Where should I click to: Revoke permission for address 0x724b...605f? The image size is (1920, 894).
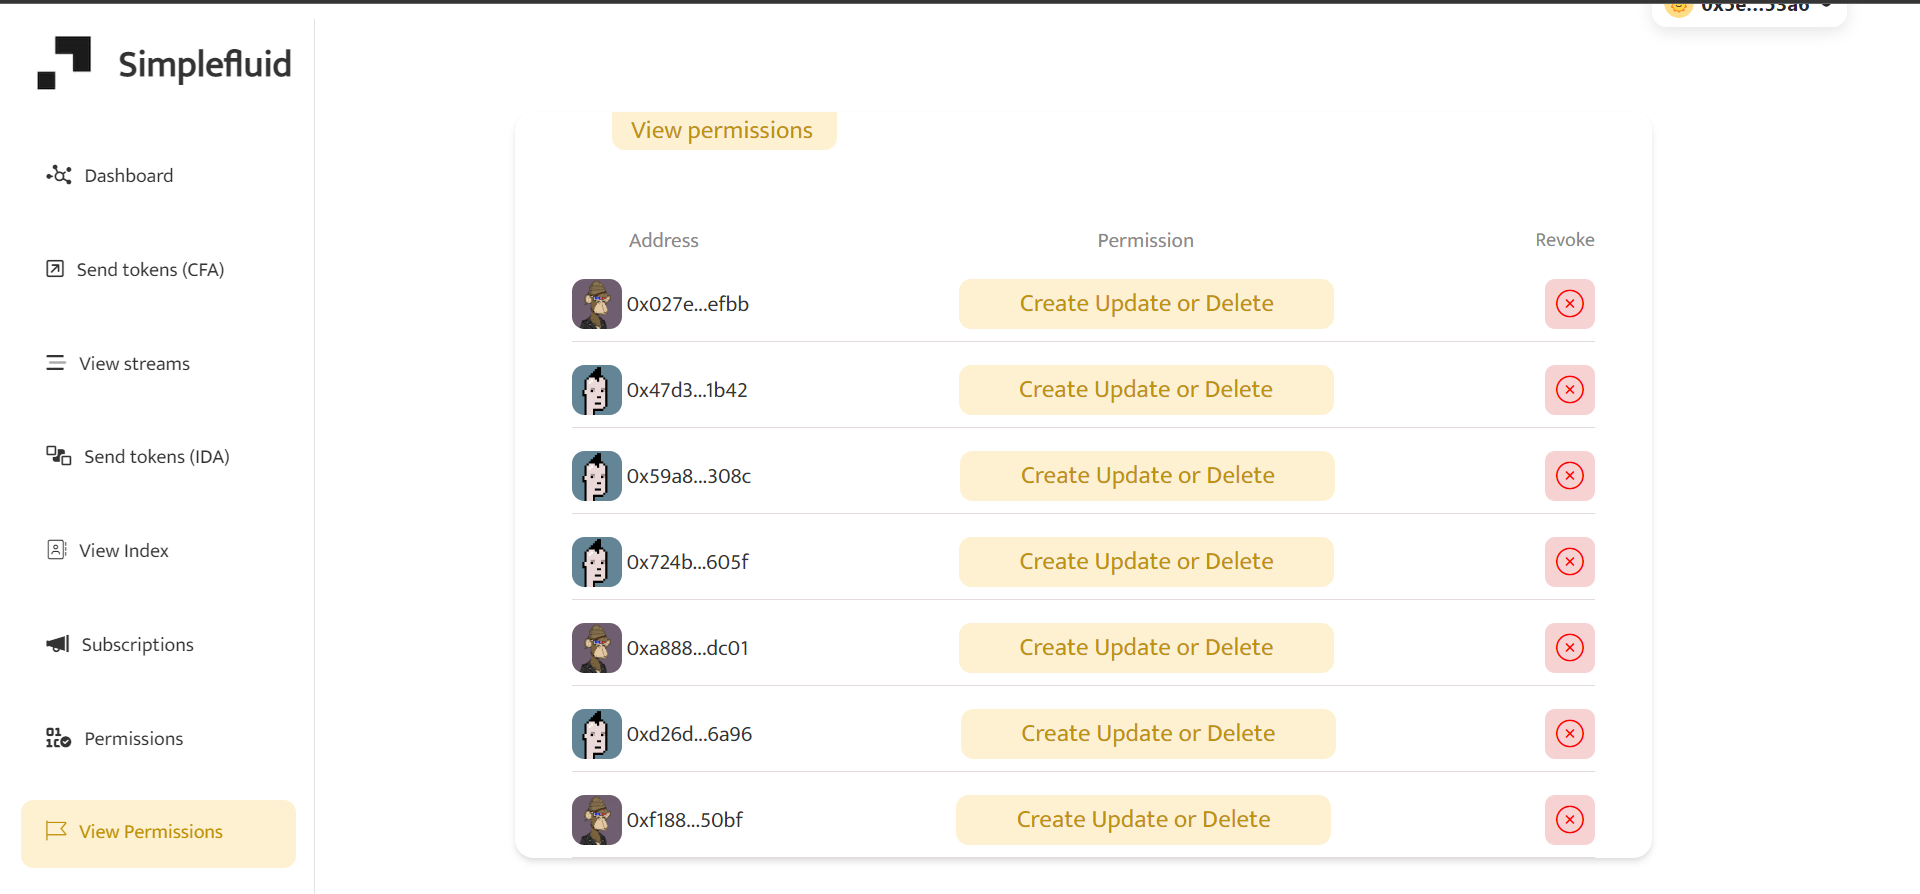pyautogui.click(x=1569, y=562)
